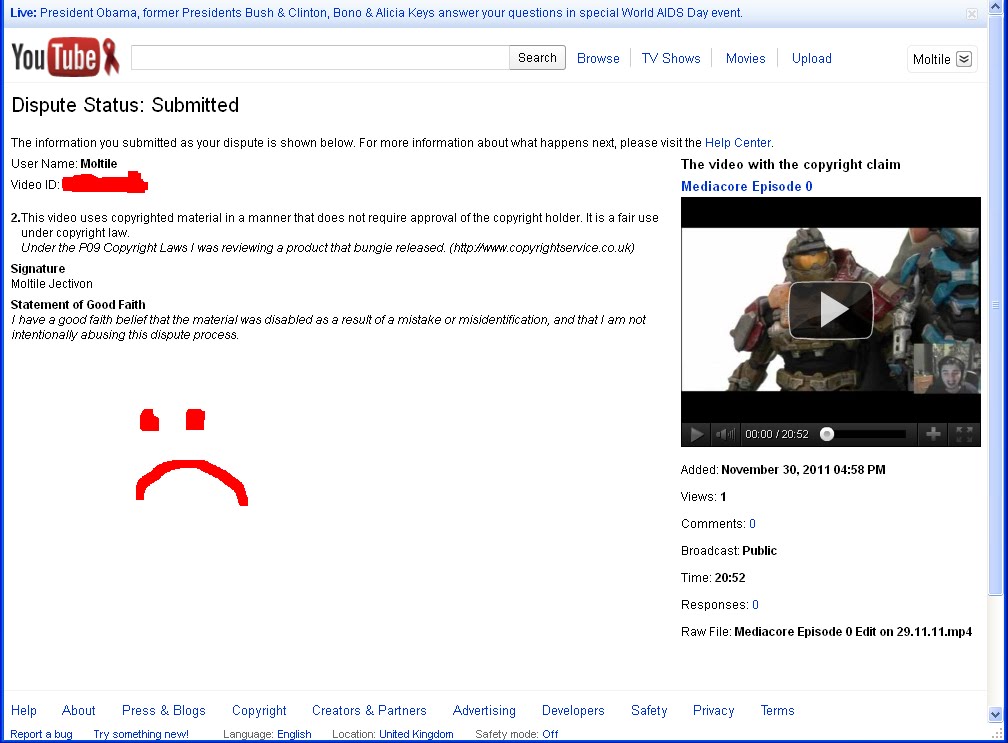Click the vertical scrollbar thumb
Screen dimensions: 1008x743
pos(995,304)
